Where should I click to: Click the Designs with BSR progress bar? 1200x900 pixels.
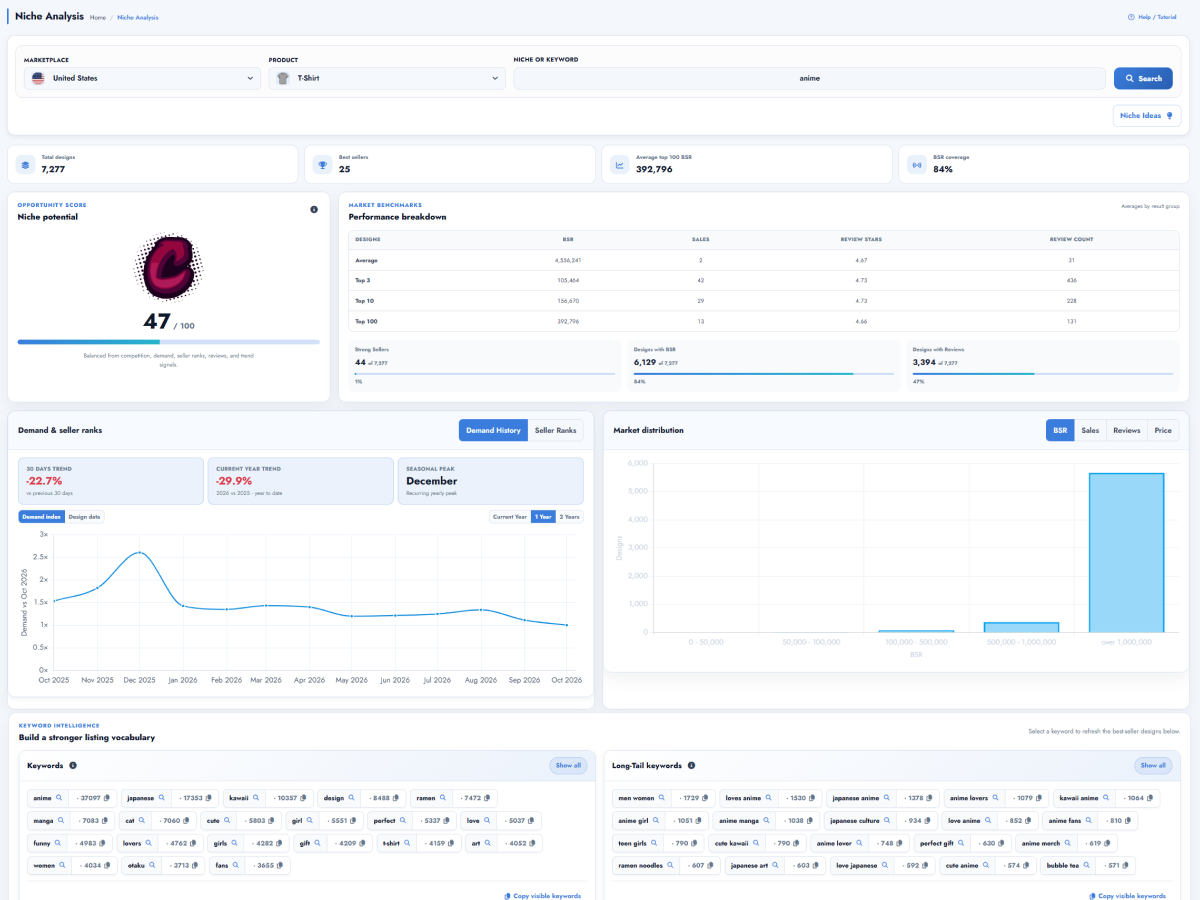[x=764, y=374]
